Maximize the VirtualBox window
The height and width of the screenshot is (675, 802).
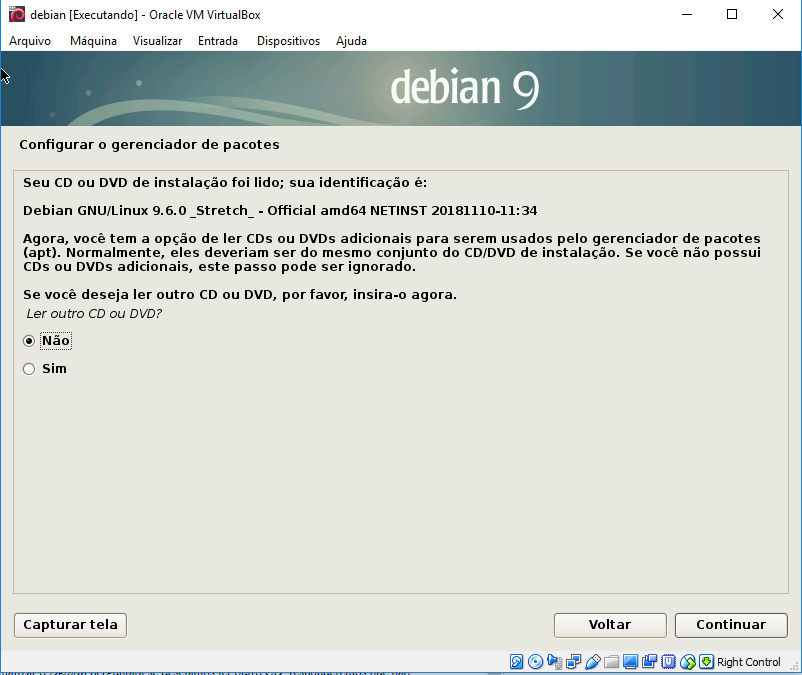pos(732,14)
